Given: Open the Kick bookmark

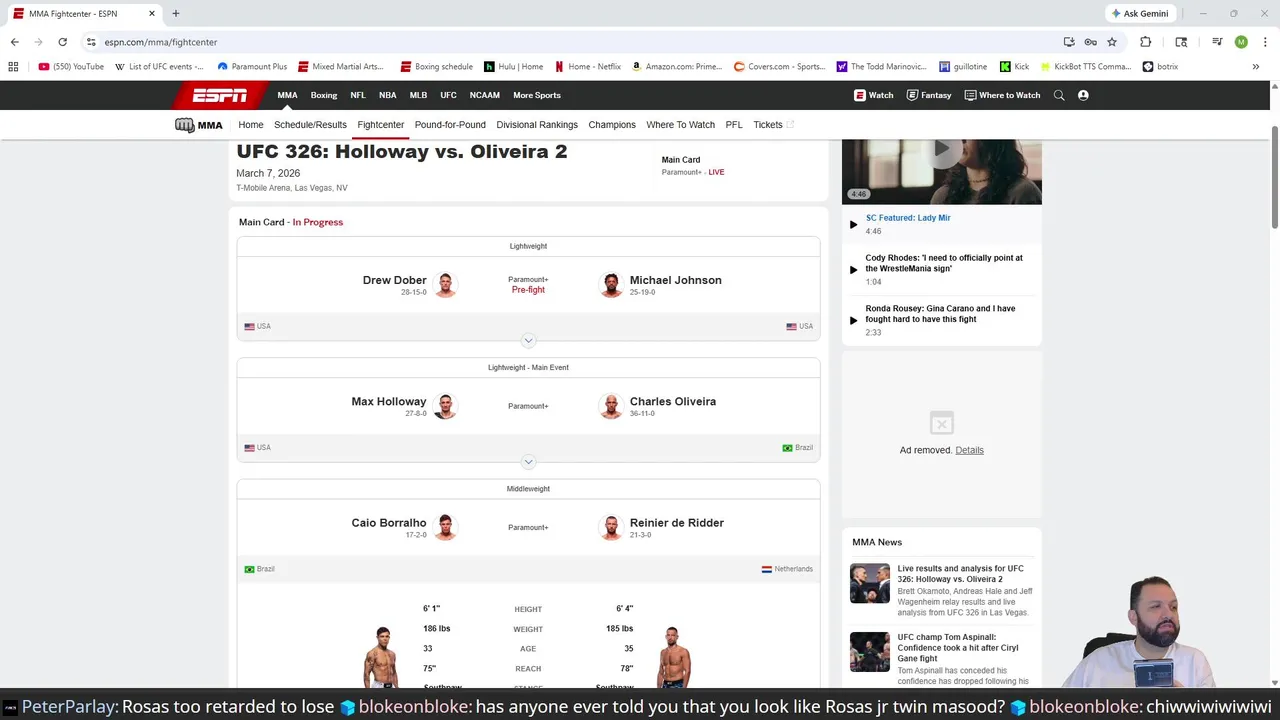Looking at the screenshot, I should point(1014,67).
